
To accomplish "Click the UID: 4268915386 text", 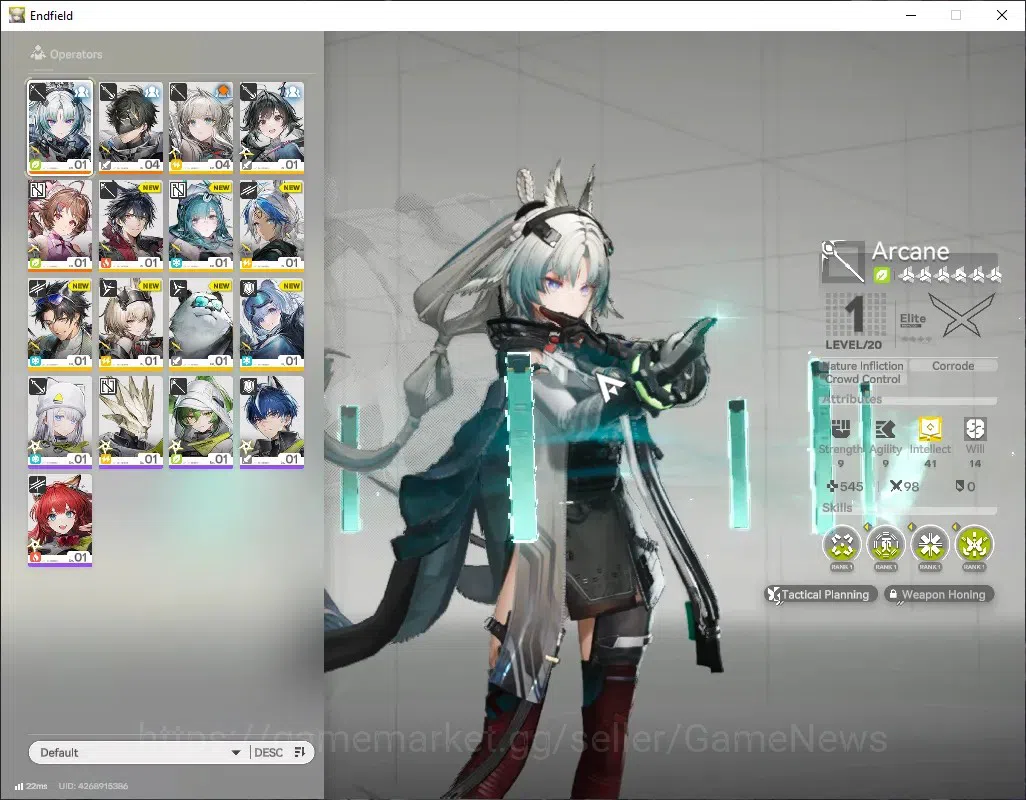I will pos(94,786).
